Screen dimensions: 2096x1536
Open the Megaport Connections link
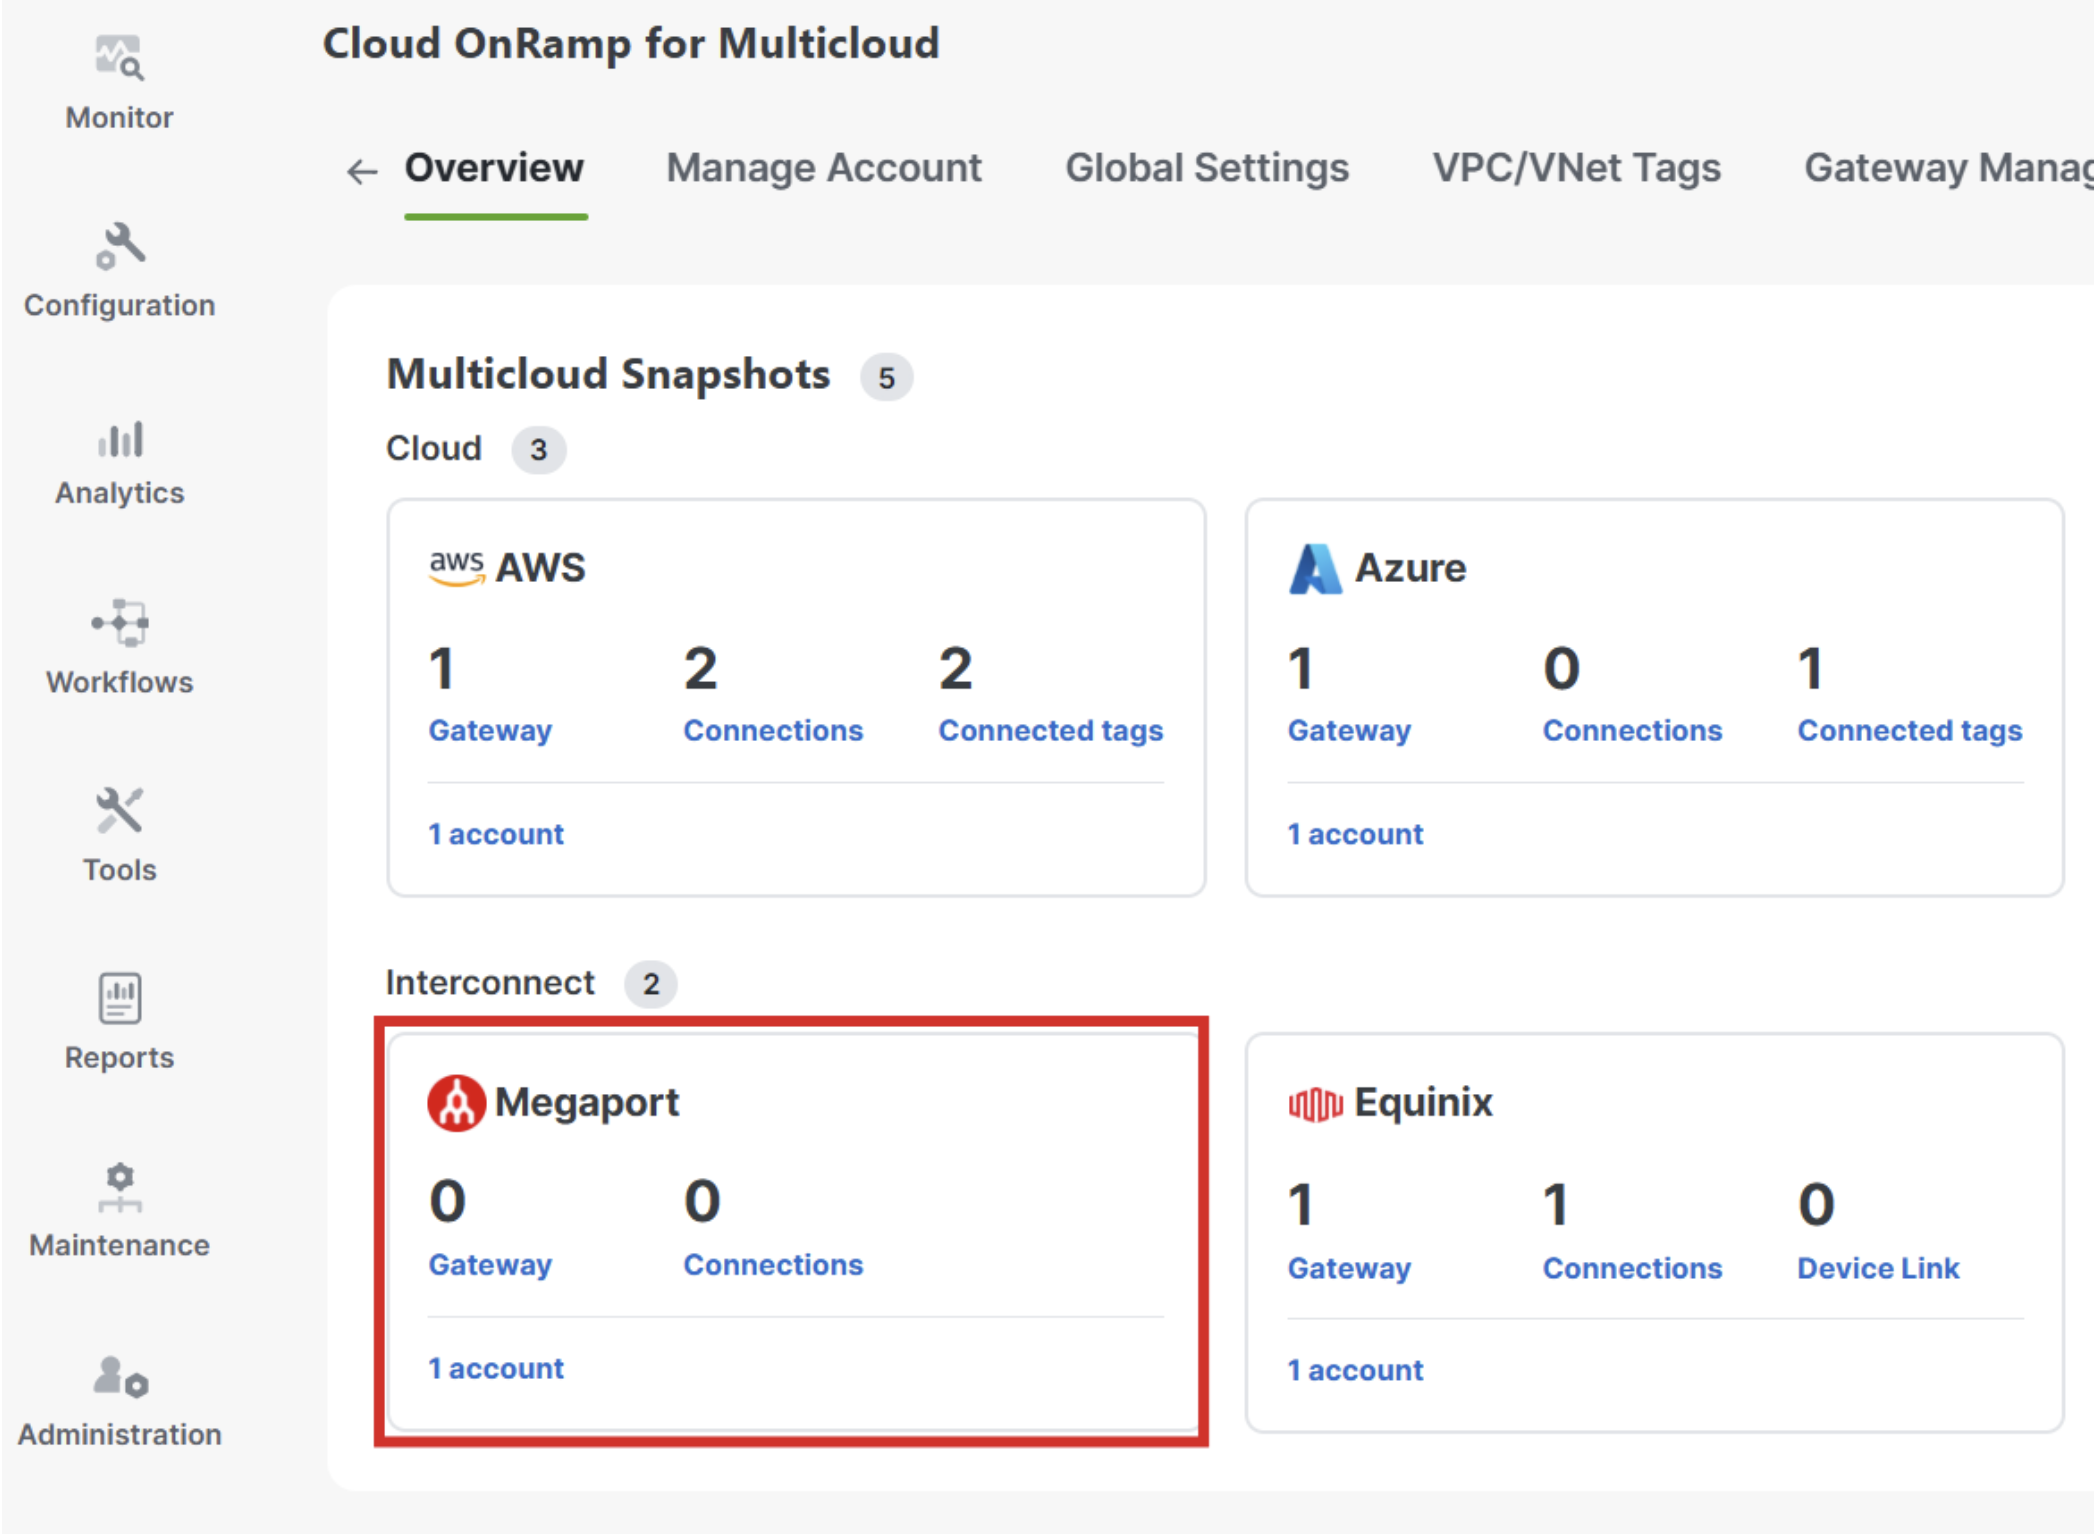click(773, 1265)
